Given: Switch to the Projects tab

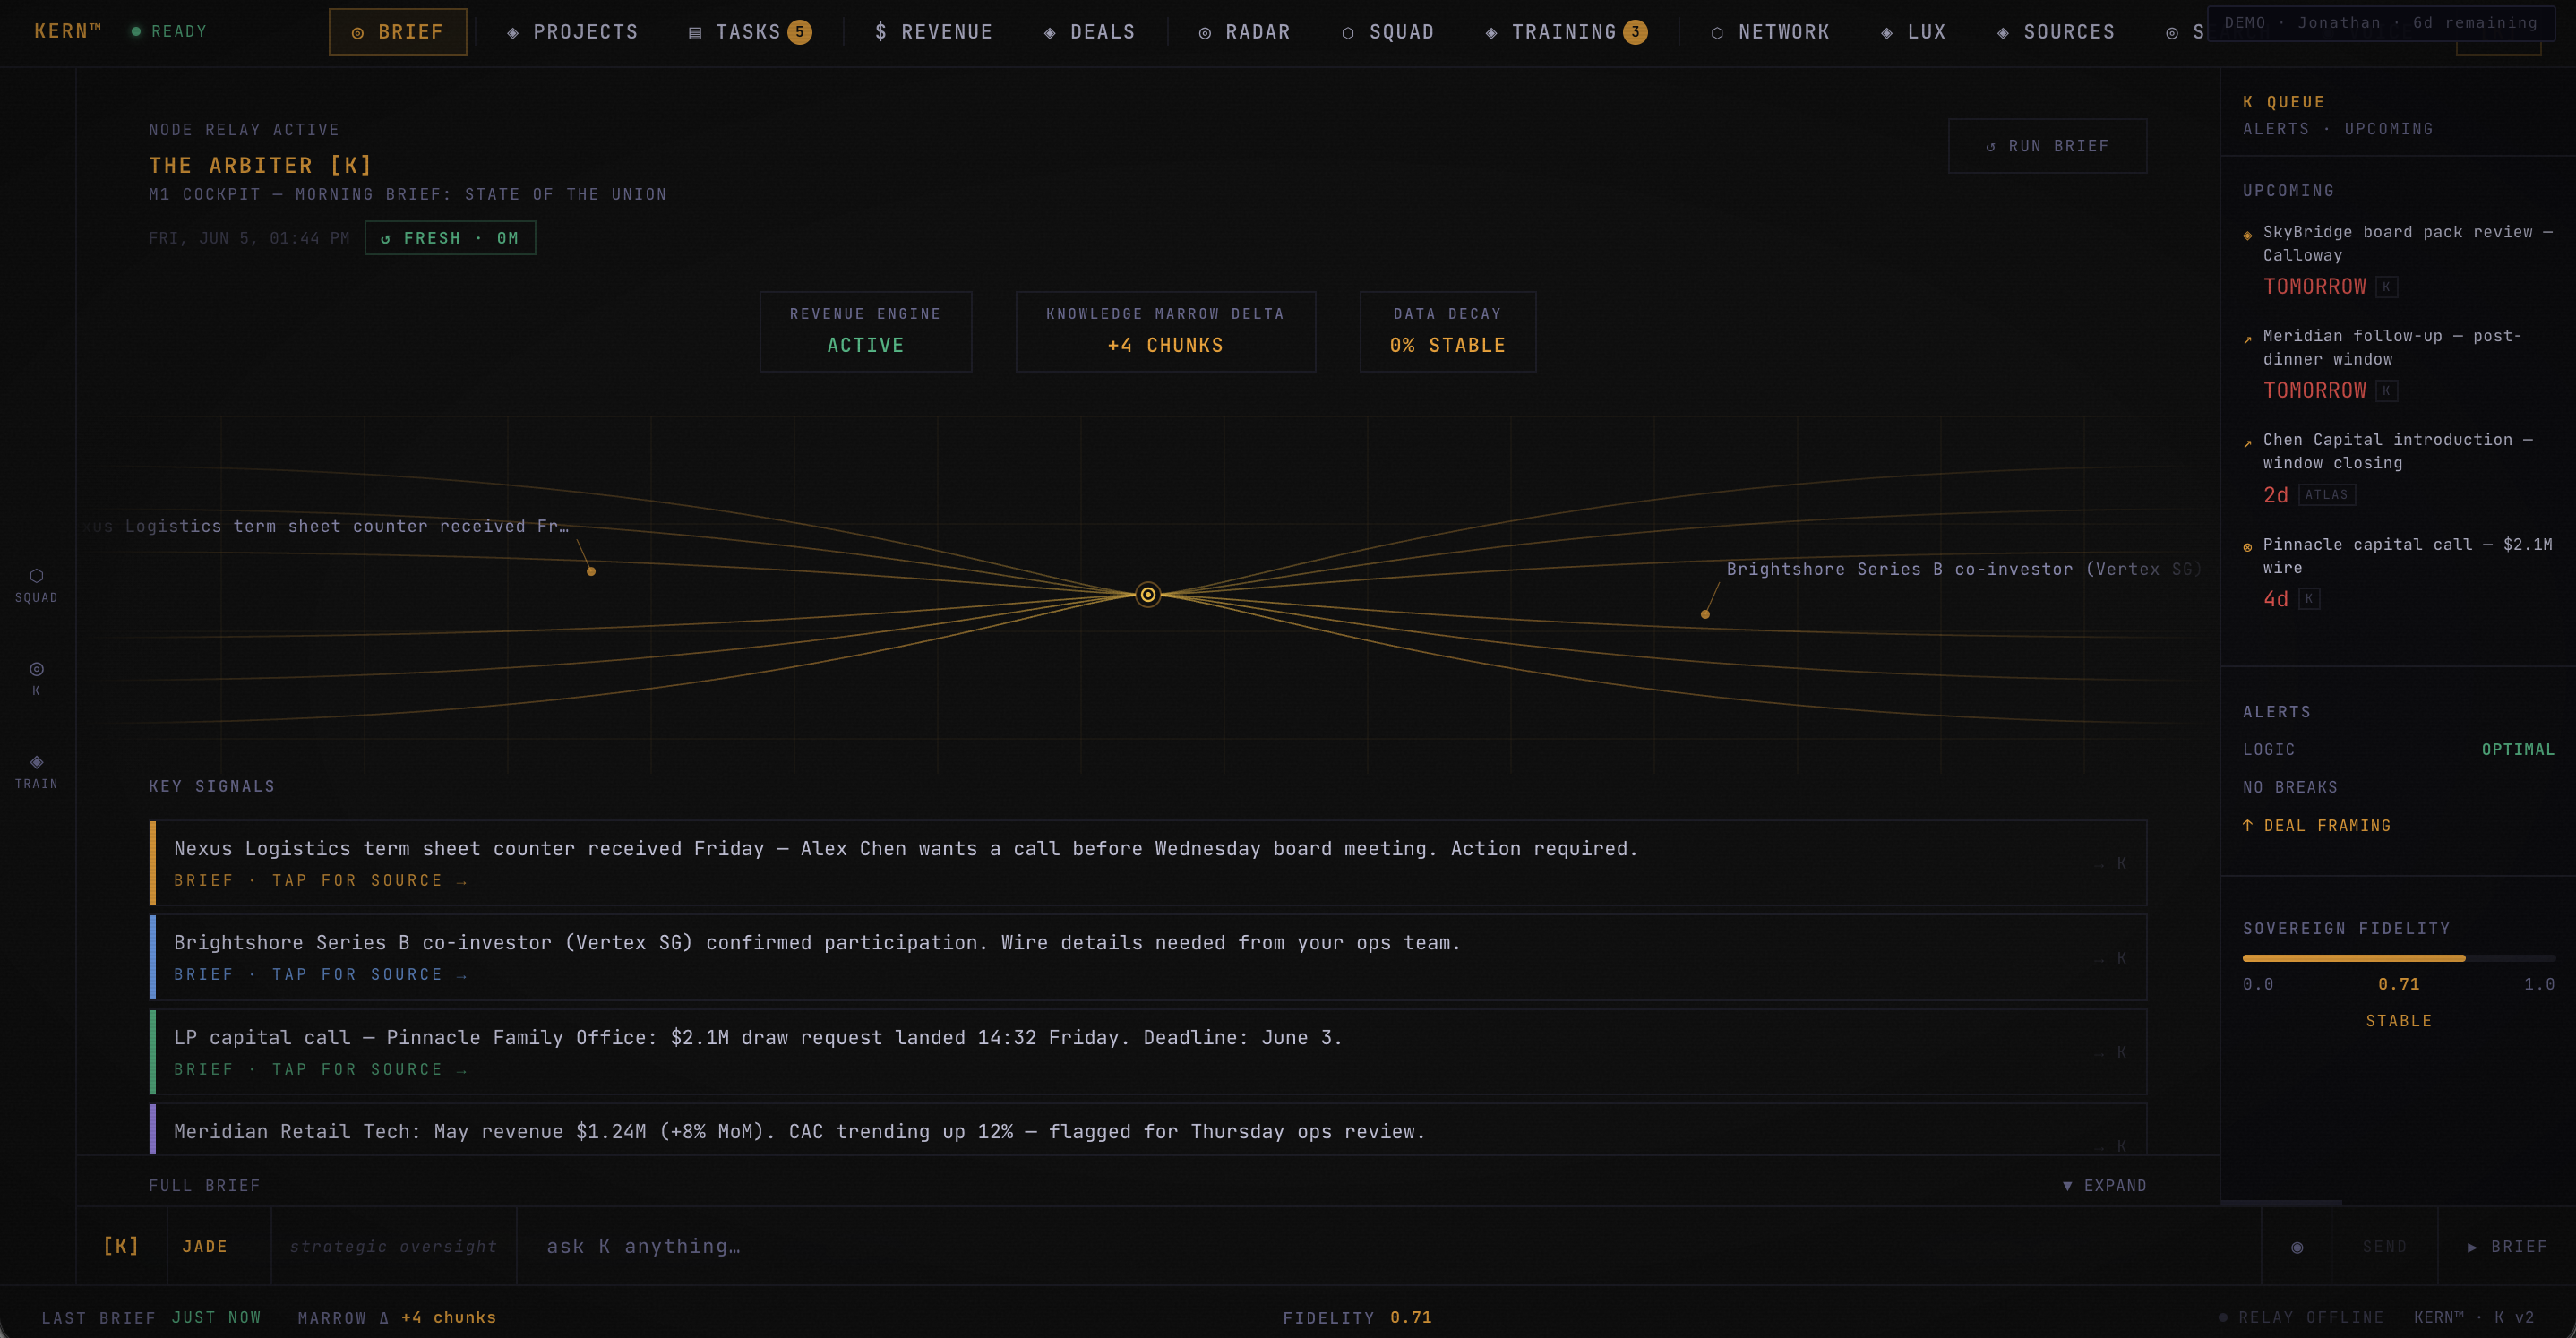Looking at the screenshot, I should [x=572, y=32].
